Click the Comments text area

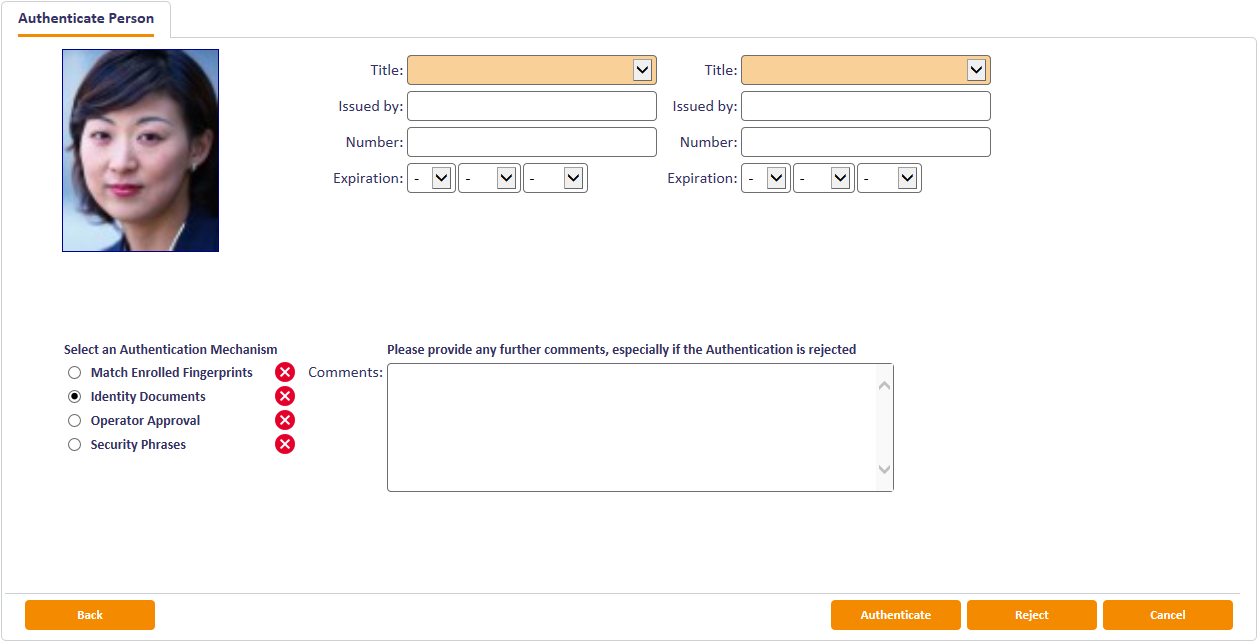[630, 427]
